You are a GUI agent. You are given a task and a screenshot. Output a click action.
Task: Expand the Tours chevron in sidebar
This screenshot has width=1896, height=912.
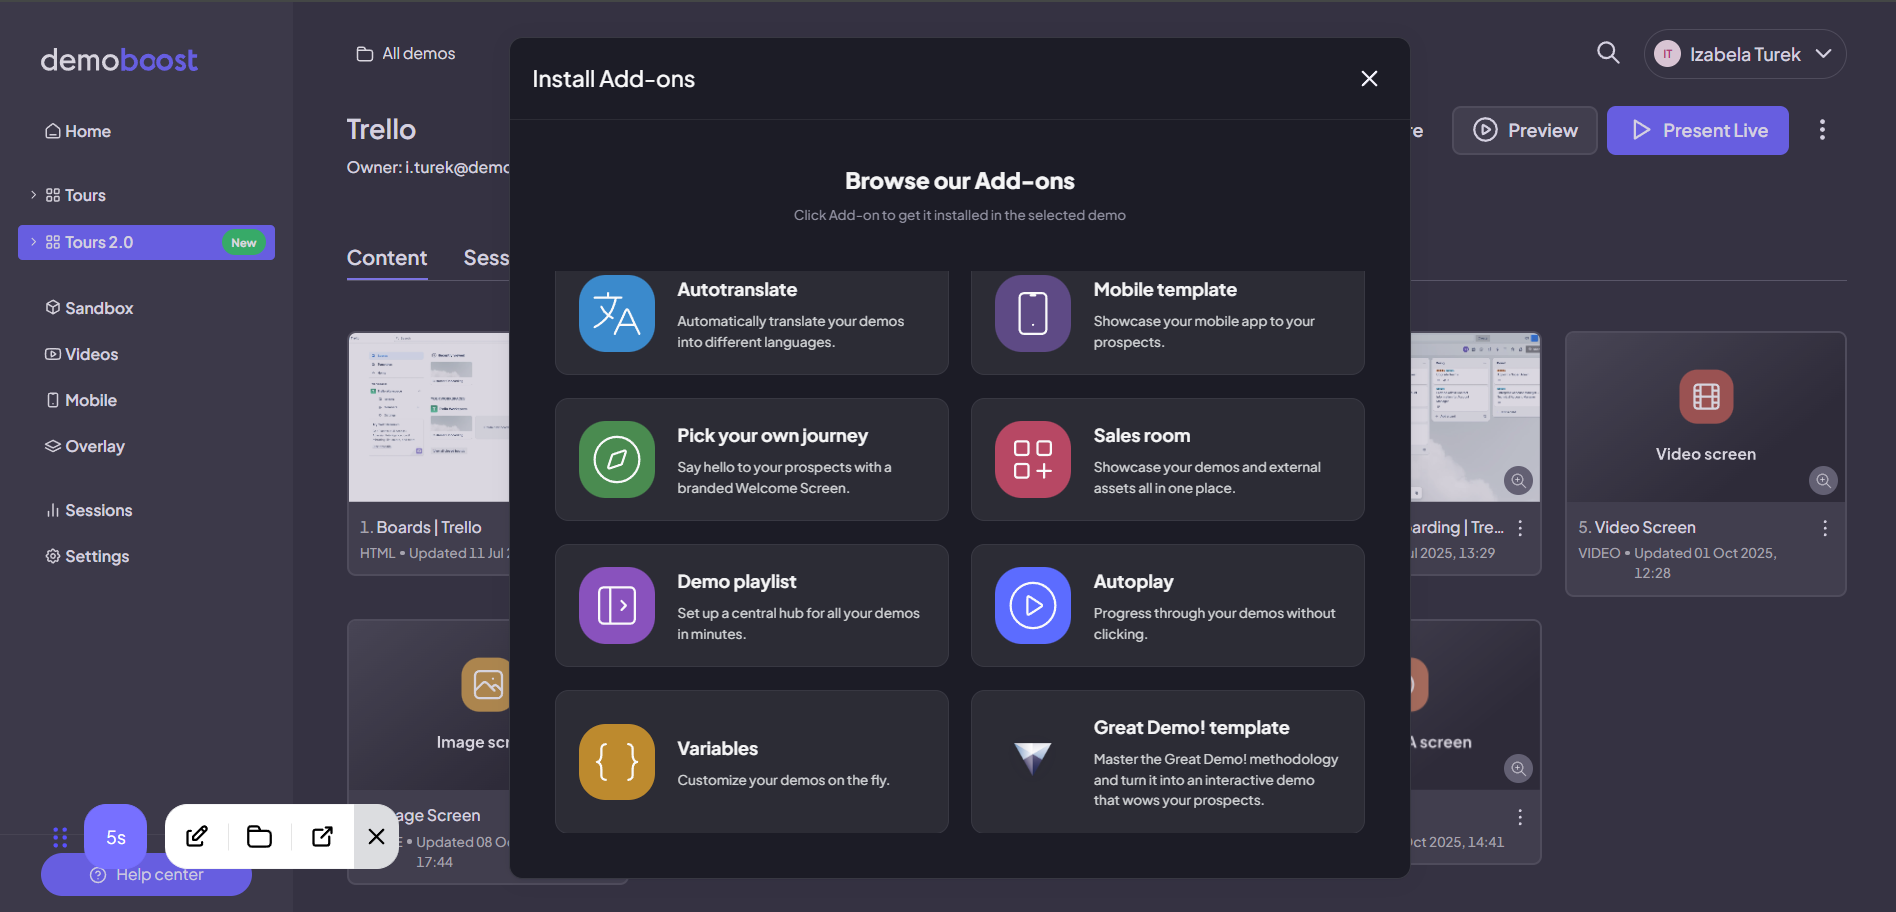pyautogui.click(x=33, y=195)
